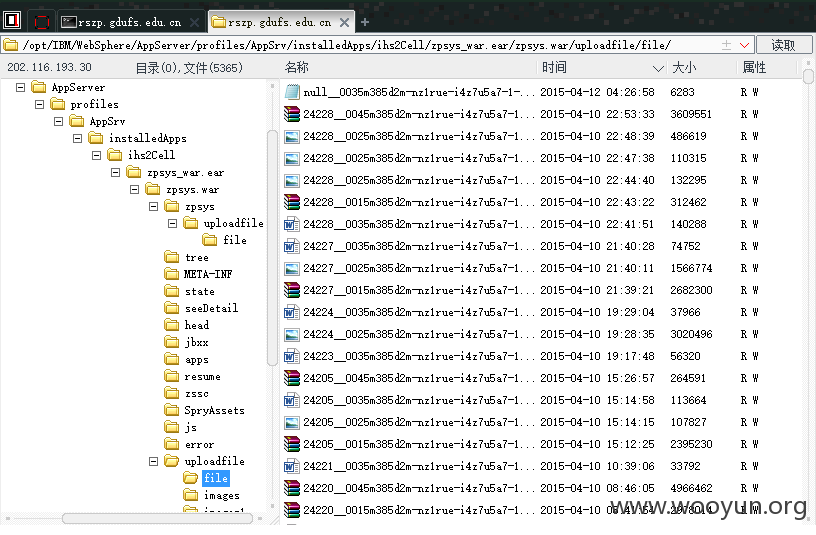This screenshot has height=535, width=816.
Task: Select the highlighted file folder in the tree
Action: (215, 478)
